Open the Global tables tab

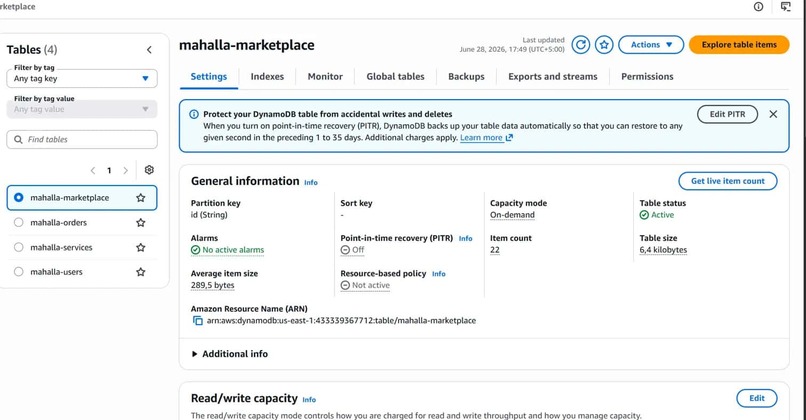pyautogui.click(x=395, y=77)
